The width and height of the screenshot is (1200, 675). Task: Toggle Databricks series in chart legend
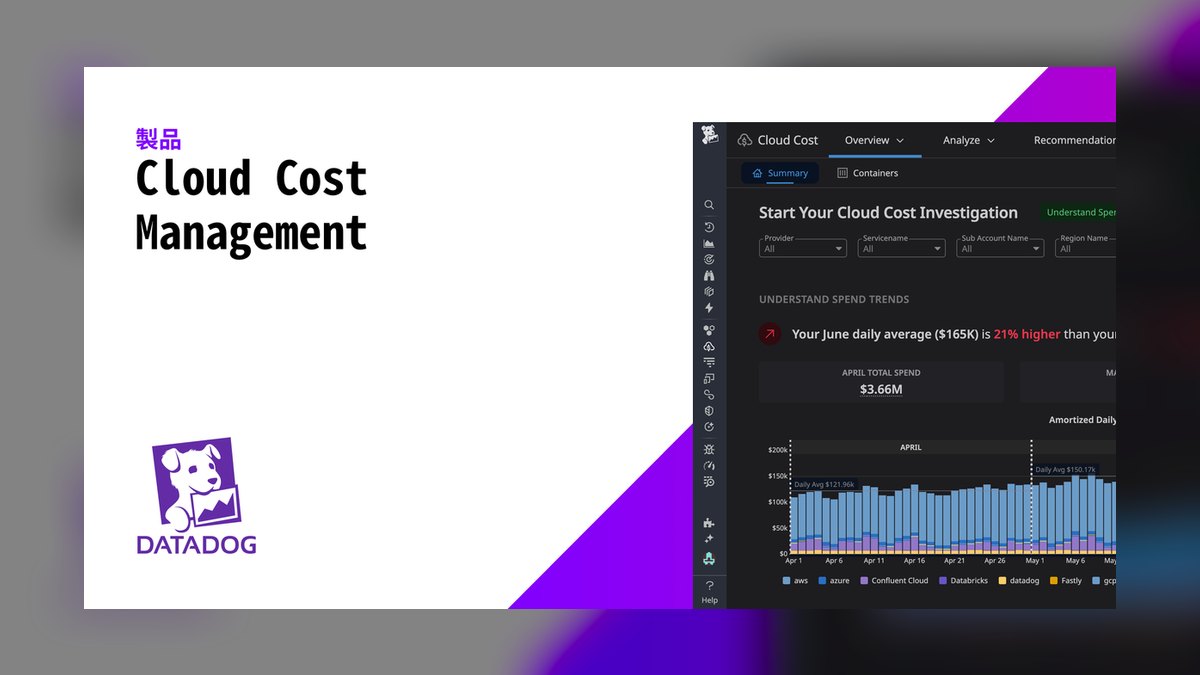pos(962,580)
